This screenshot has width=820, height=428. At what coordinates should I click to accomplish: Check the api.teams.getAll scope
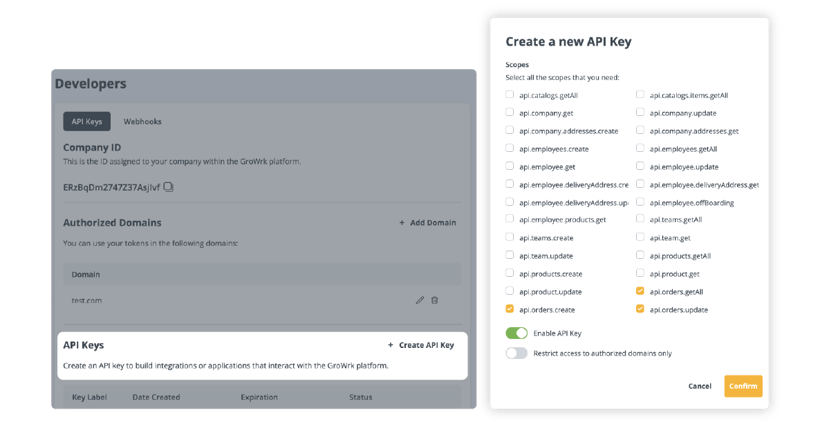pos(640,219)
